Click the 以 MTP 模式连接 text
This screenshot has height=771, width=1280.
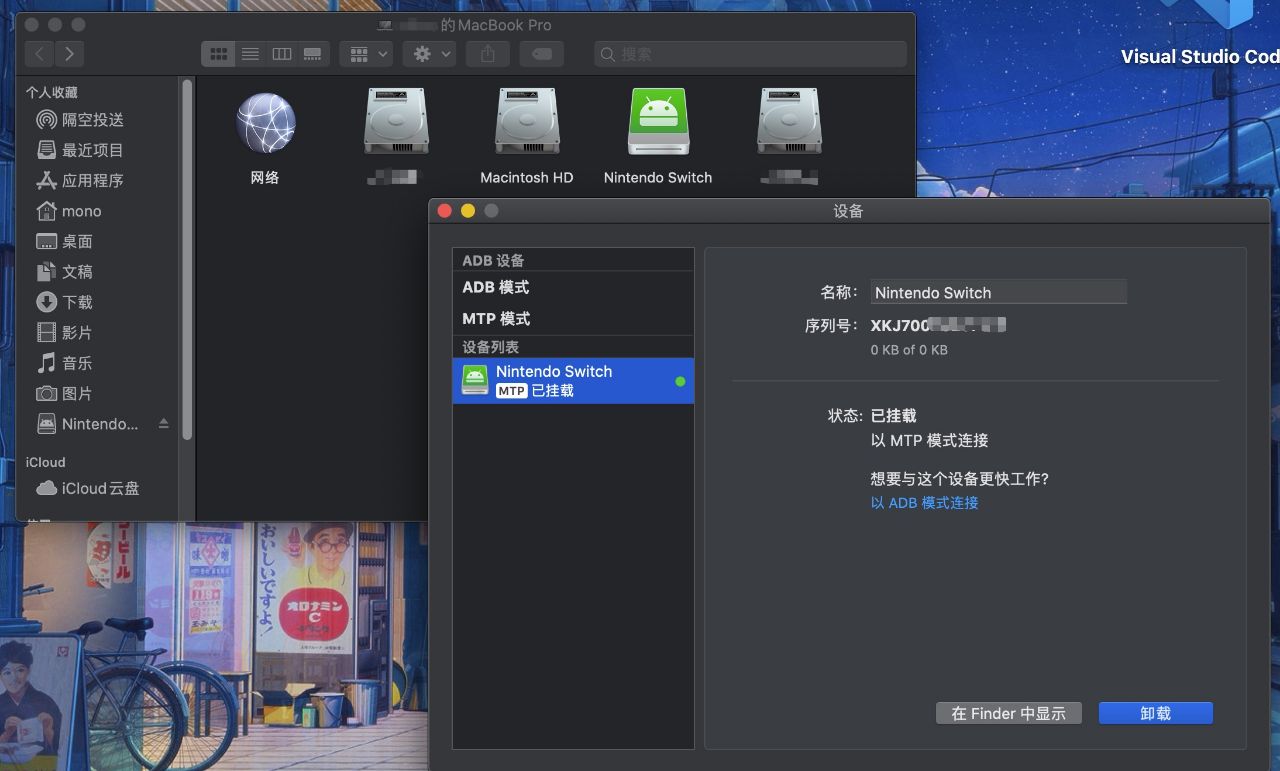pos(929,440)
